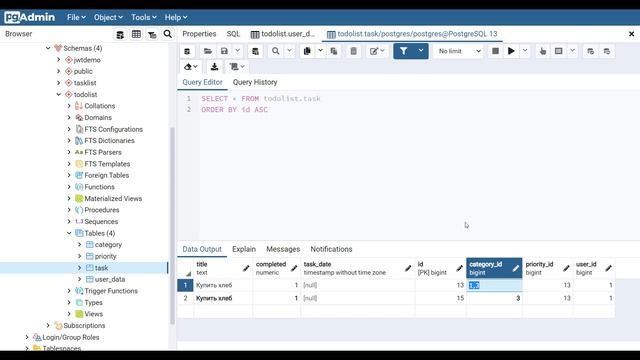Expand the jwtdemo schema
This screenshot has height=360, width=640.
pos(58,60)
